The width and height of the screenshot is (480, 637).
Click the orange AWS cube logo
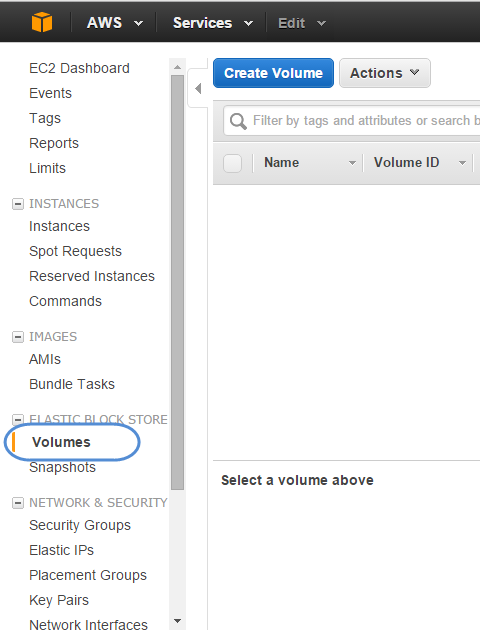coord(42,22)
